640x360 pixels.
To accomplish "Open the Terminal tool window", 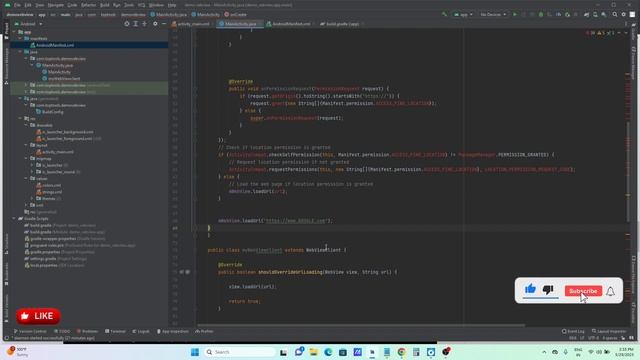I will point(115,331).
